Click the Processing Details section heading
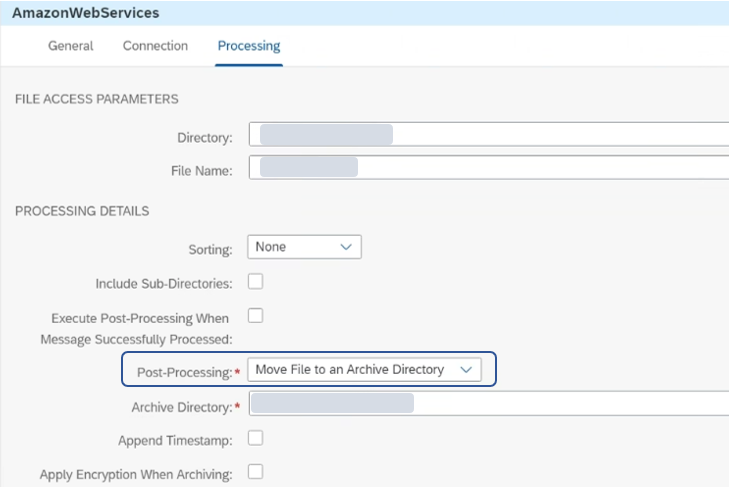This screenshot has height=487, width=730. click(x=82, y=211)
